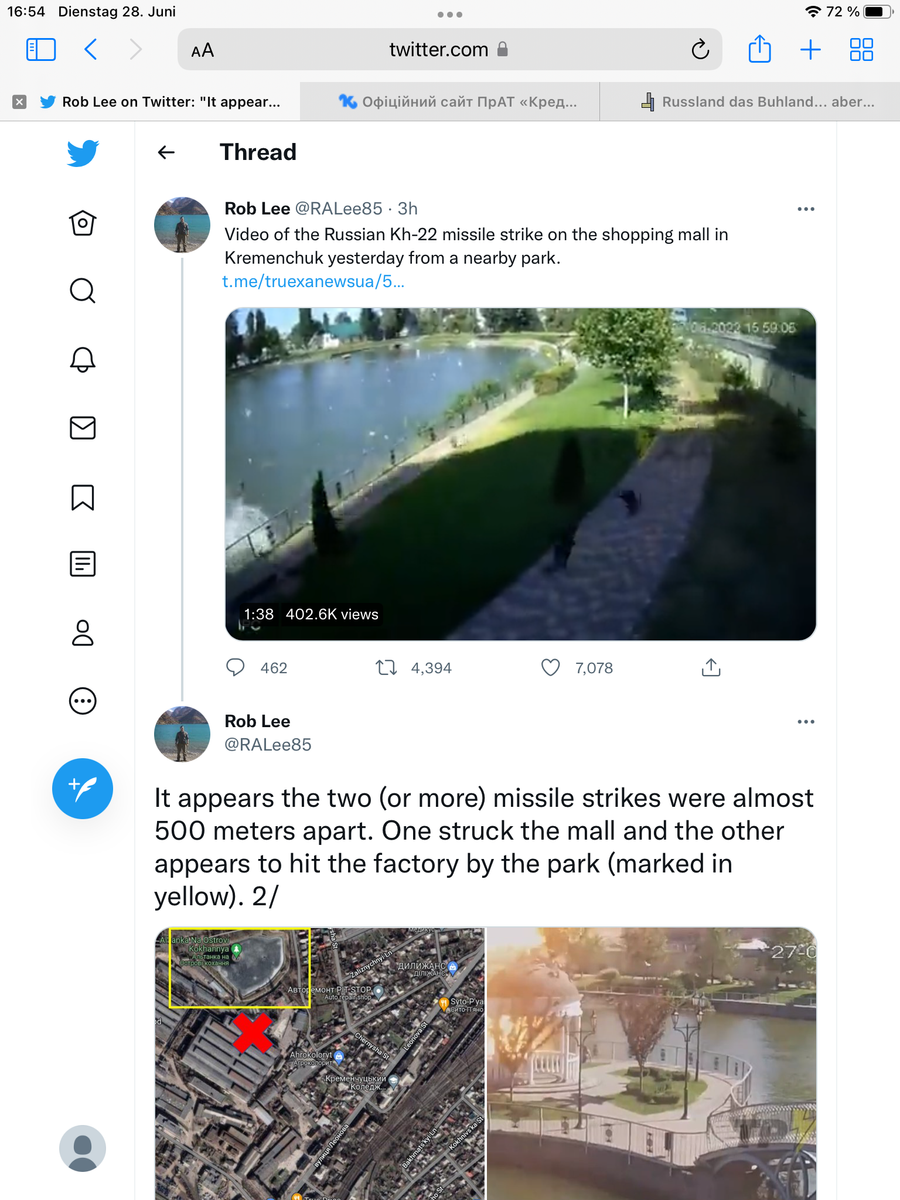Open three-dot menu on first Rob Lee tweet

point(806,209)
